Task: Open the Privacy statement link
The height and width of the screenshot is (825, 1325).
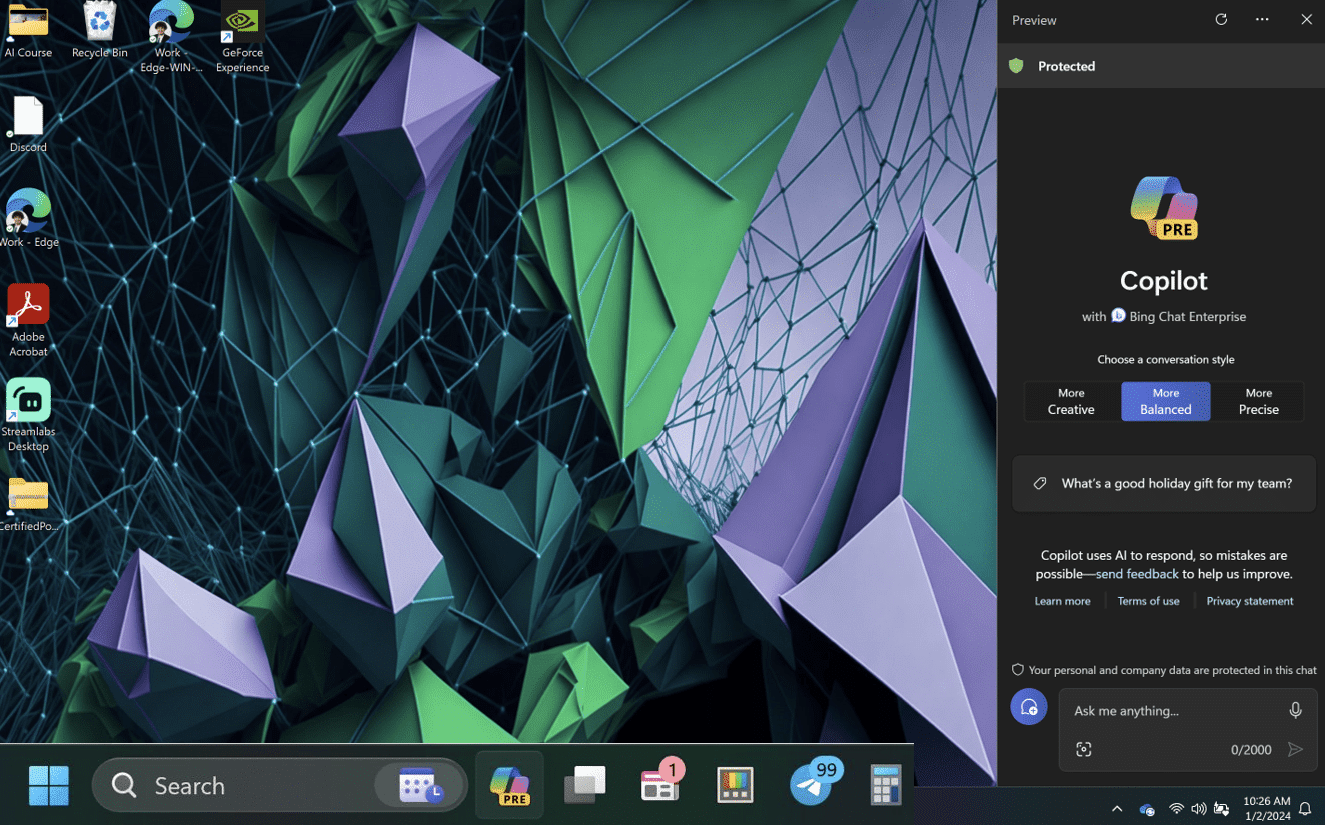Action: point(1249,601)
